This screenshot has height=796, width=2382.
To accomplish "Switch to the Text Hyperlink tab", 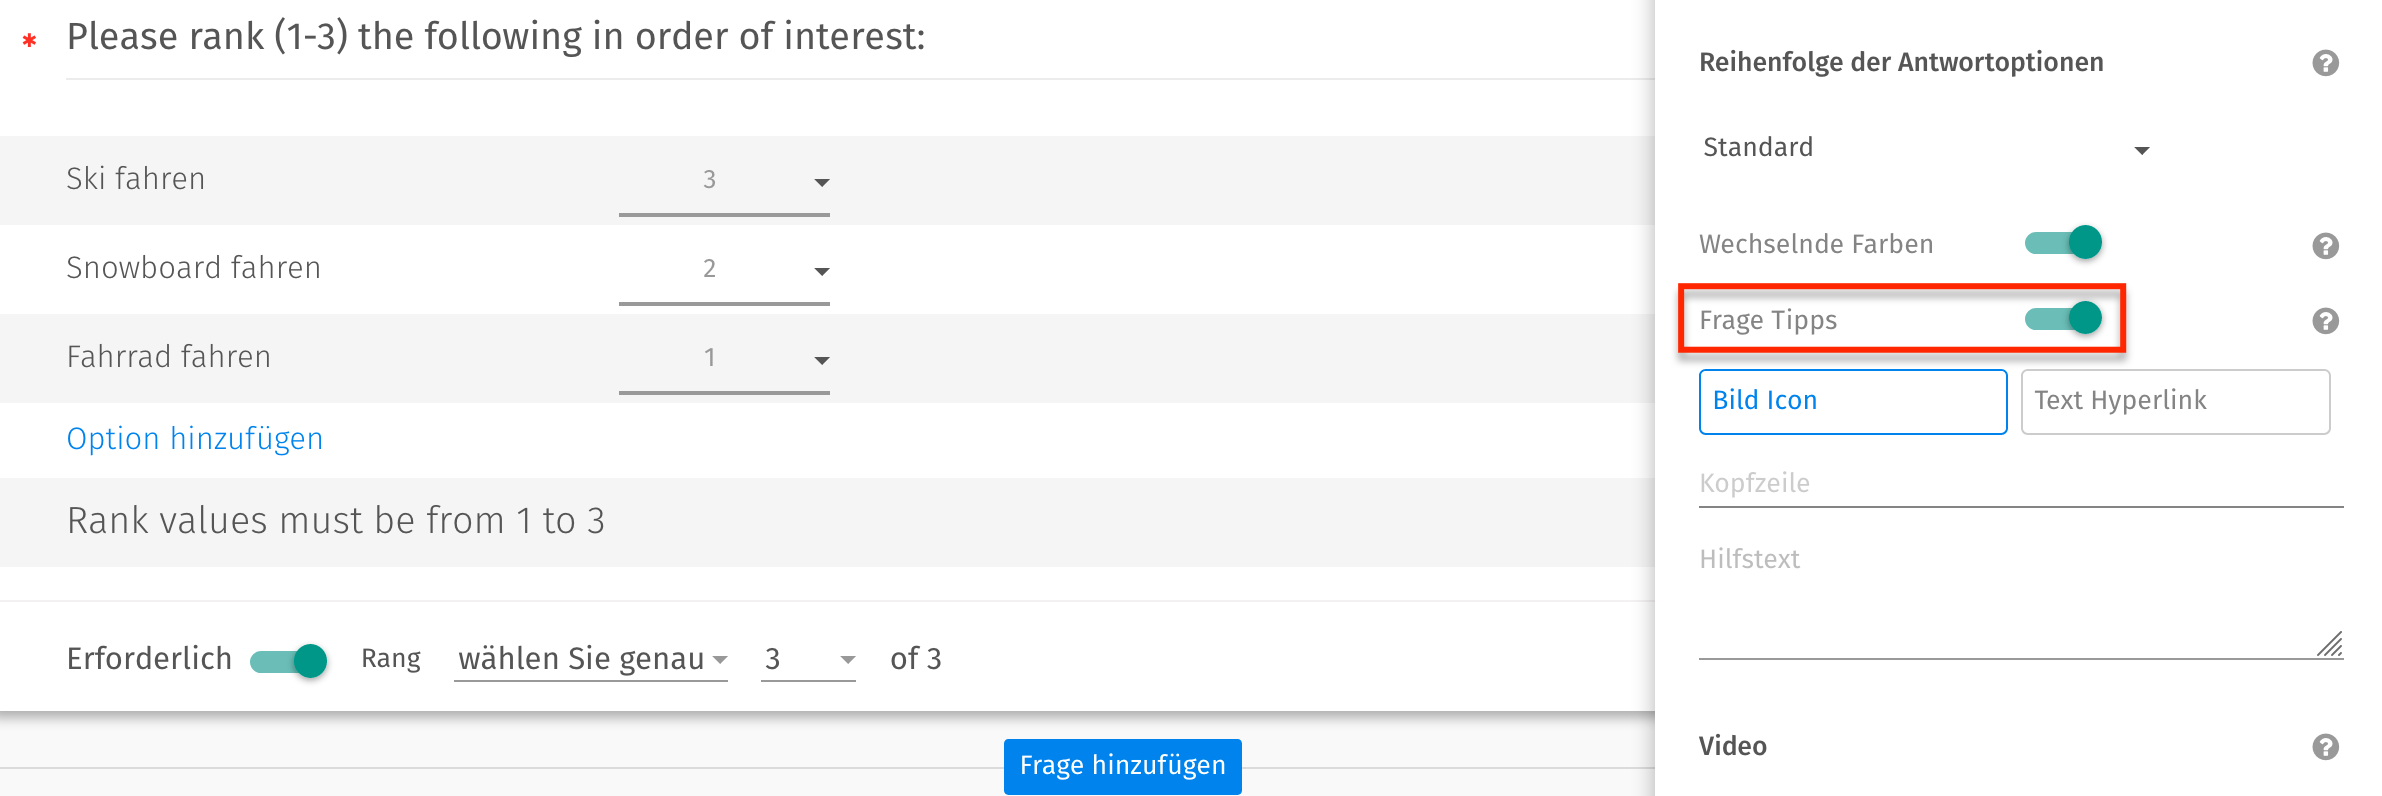I will pyautogui.click(x=2175, y=401).
